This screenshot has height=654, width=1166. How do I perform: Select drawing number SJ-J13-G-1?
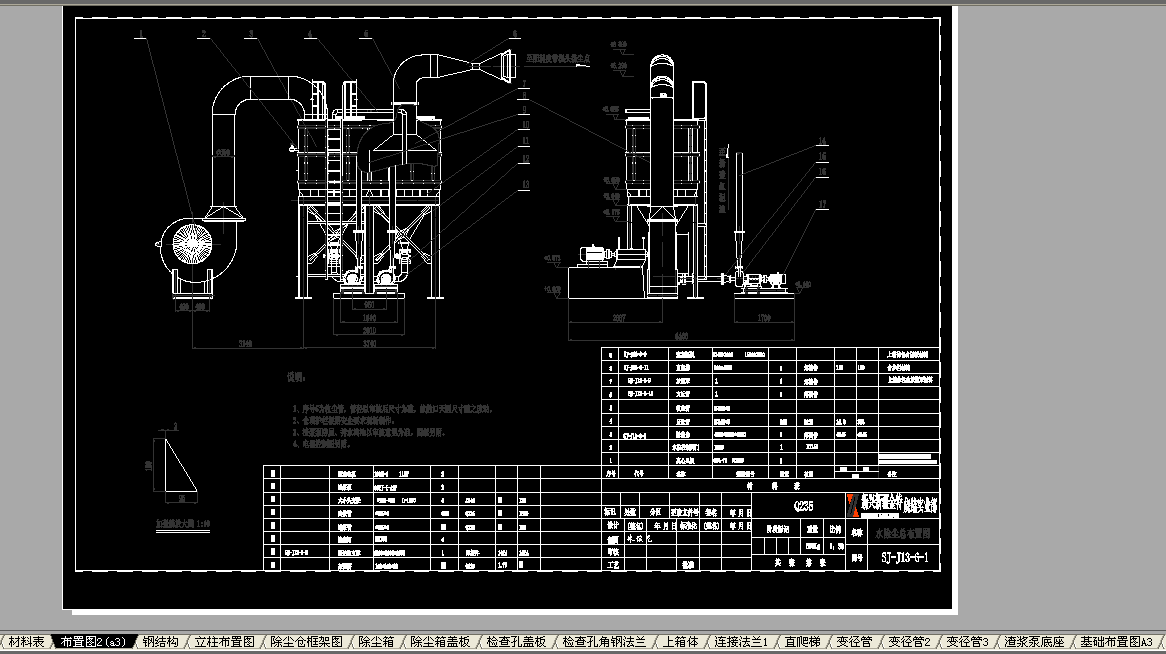click(904, 557)
